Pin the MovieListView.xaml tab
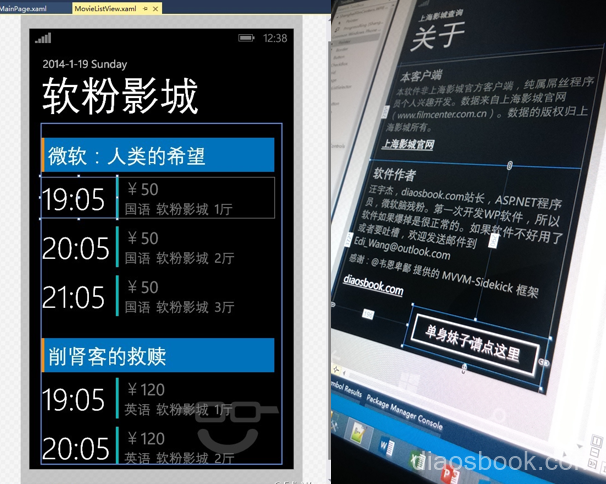 coord(145,9)
